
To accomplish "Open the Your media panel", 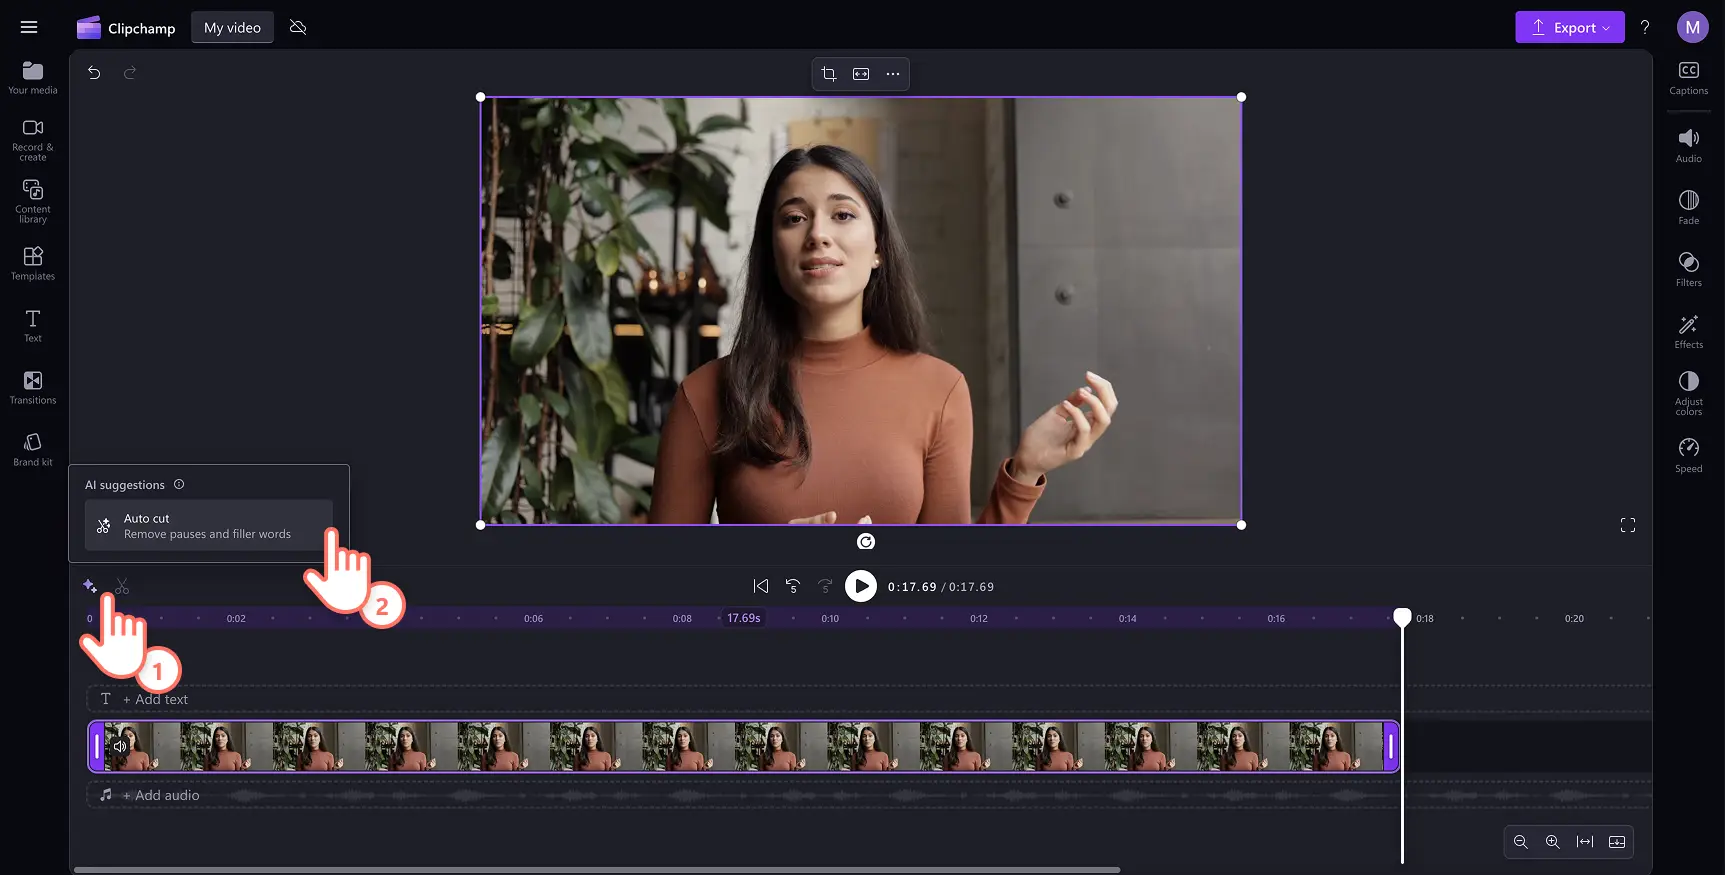I will point(32,77).
